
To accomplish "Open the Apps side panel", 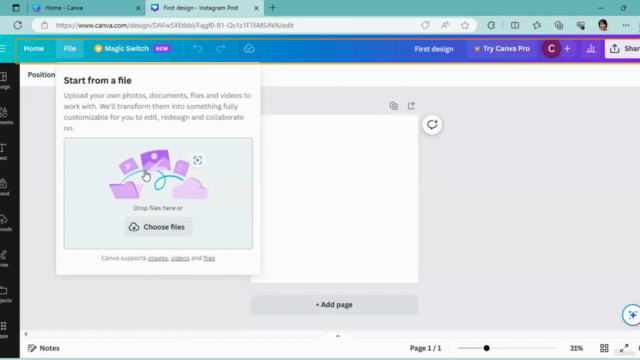I will (4, 330).
